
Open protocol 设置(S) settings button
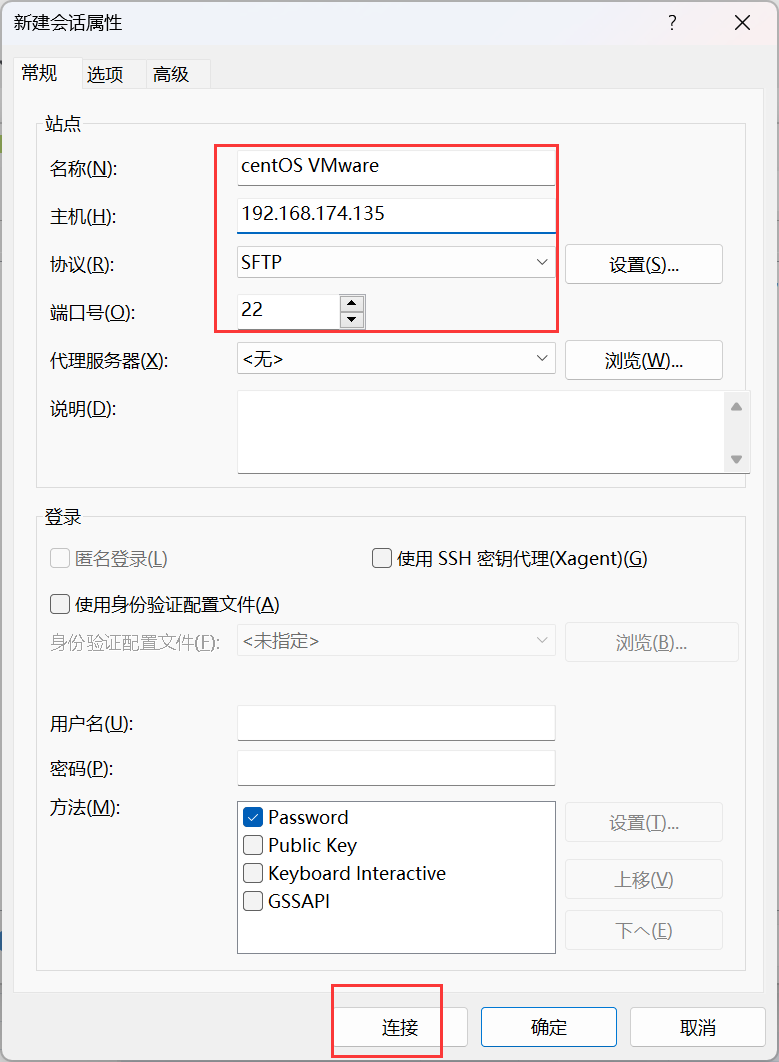[x=643, y=265]
